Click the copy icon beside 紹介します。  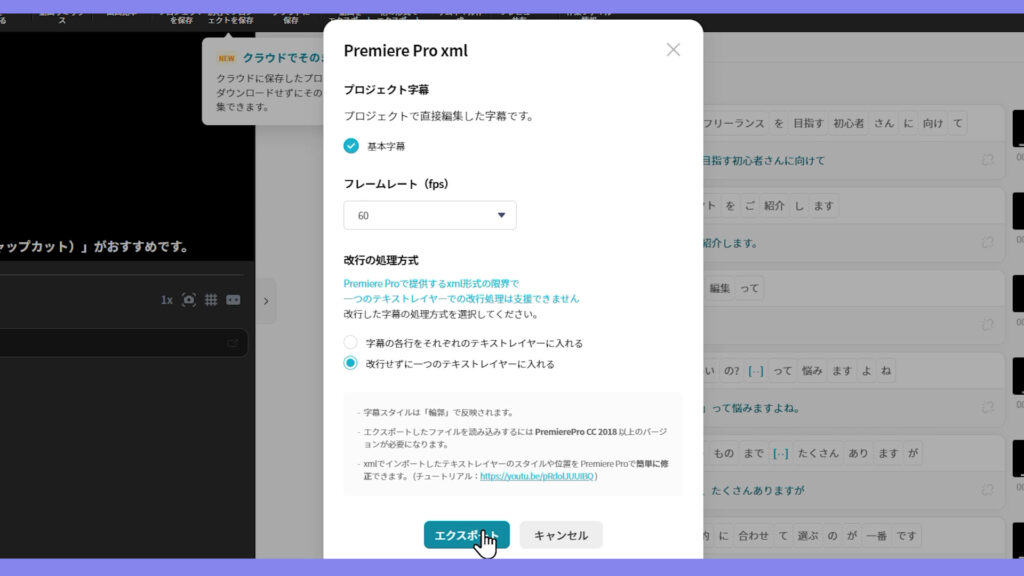(x=987, y=242)
